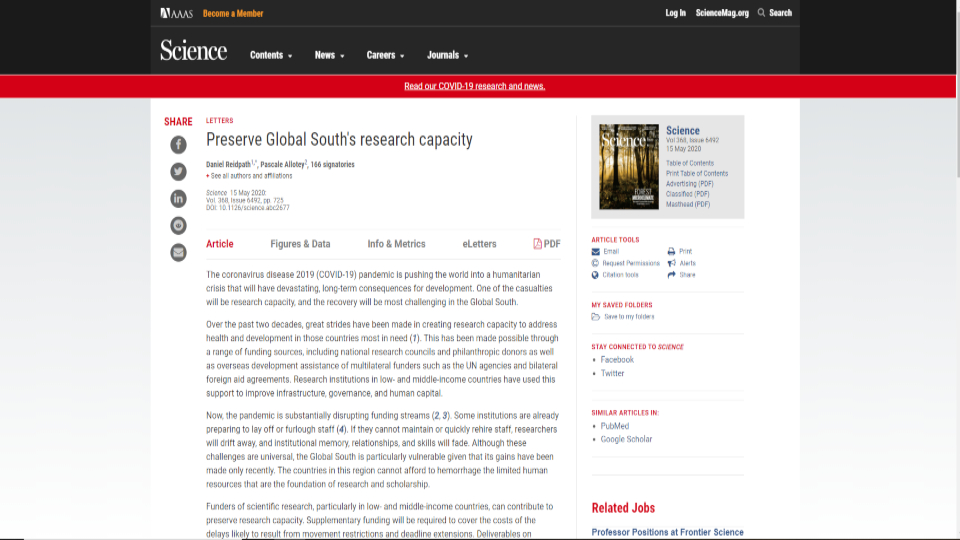Click reference 4 citation in text

pos(342,430)
